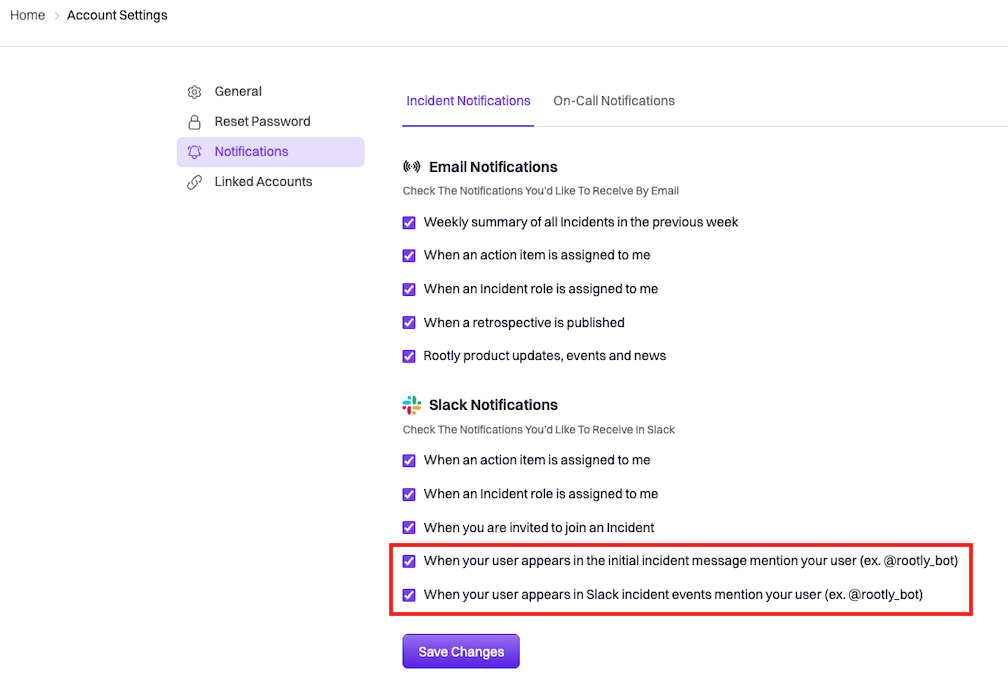Click the General gear icon
Viewport: 1008px width, 681px height.
pyautogui.click(x=194, y=92)
